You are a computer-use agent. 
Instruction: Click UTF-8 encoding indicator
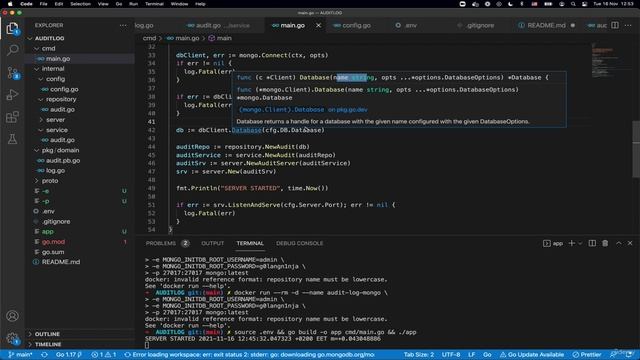(x=451, y=355)
